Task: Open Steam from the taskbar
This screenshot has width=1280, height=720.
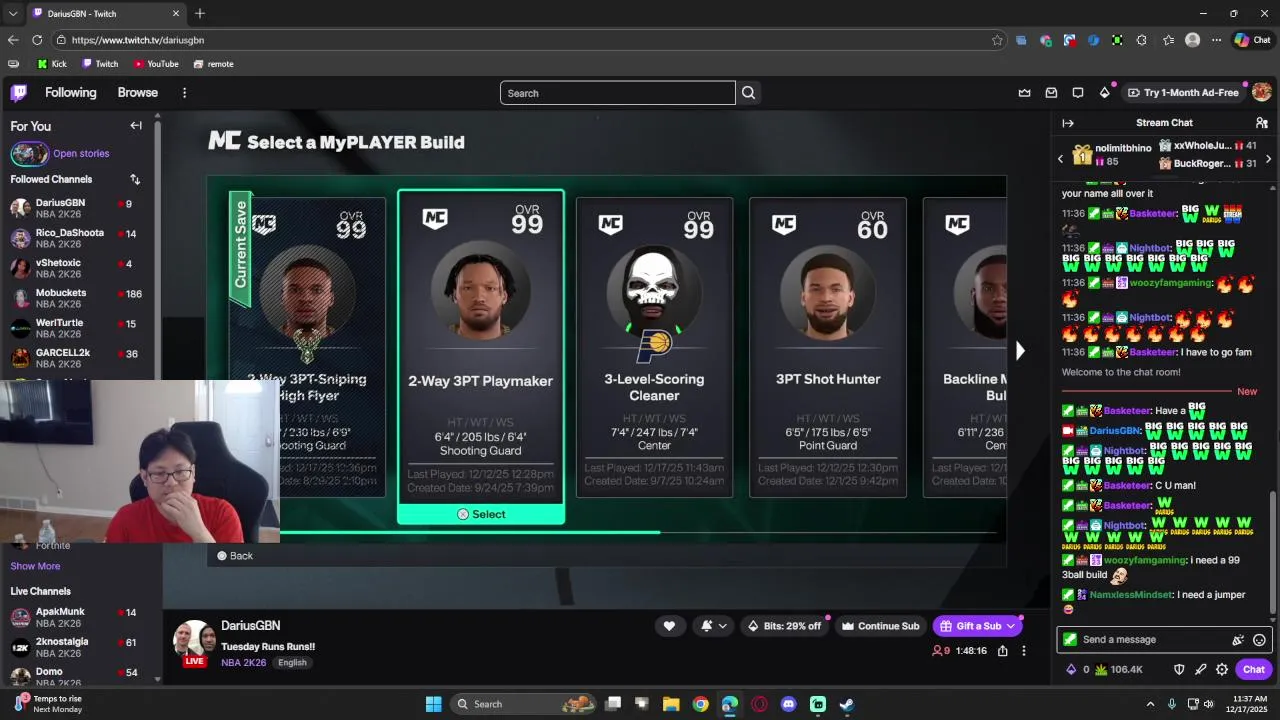Action: point(847,704)
